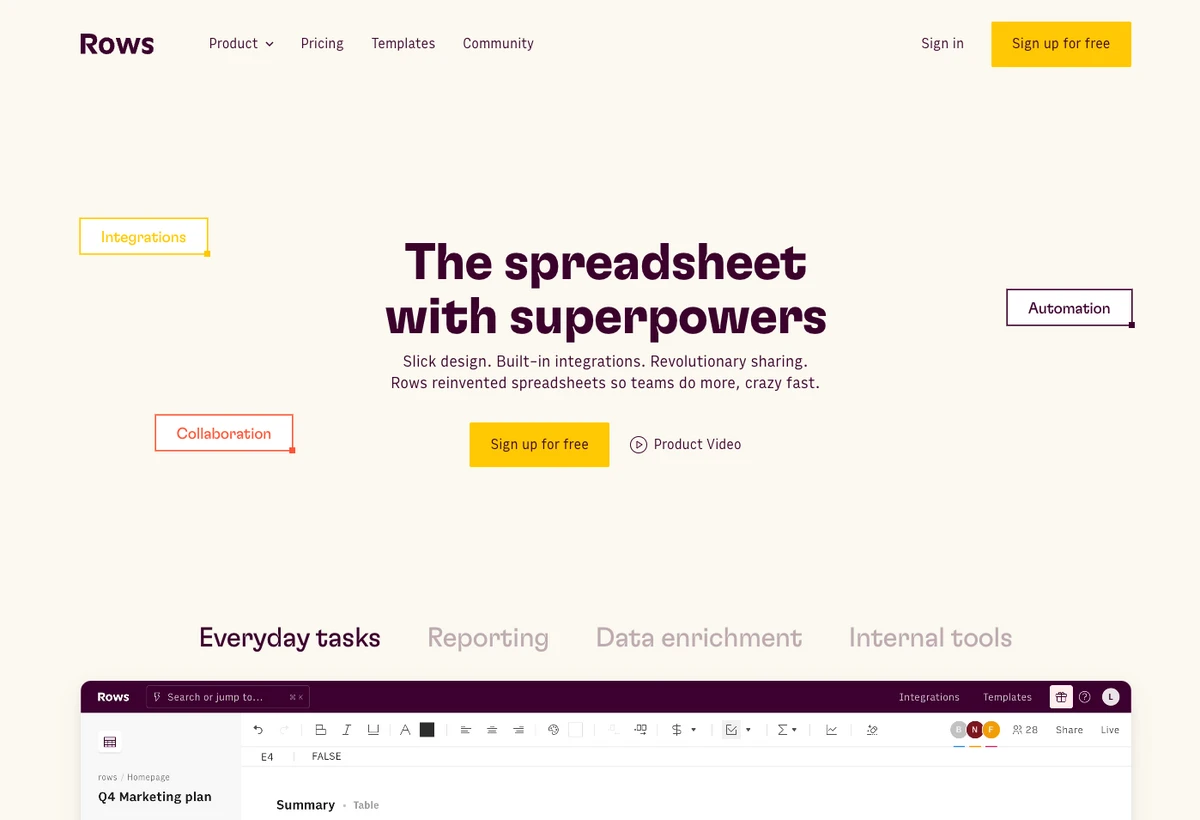Click the 'rows' breadcrumb in the sidebar
This screenshot has height=820, width=1200.
pyautogui.click(x=108, y=777)
